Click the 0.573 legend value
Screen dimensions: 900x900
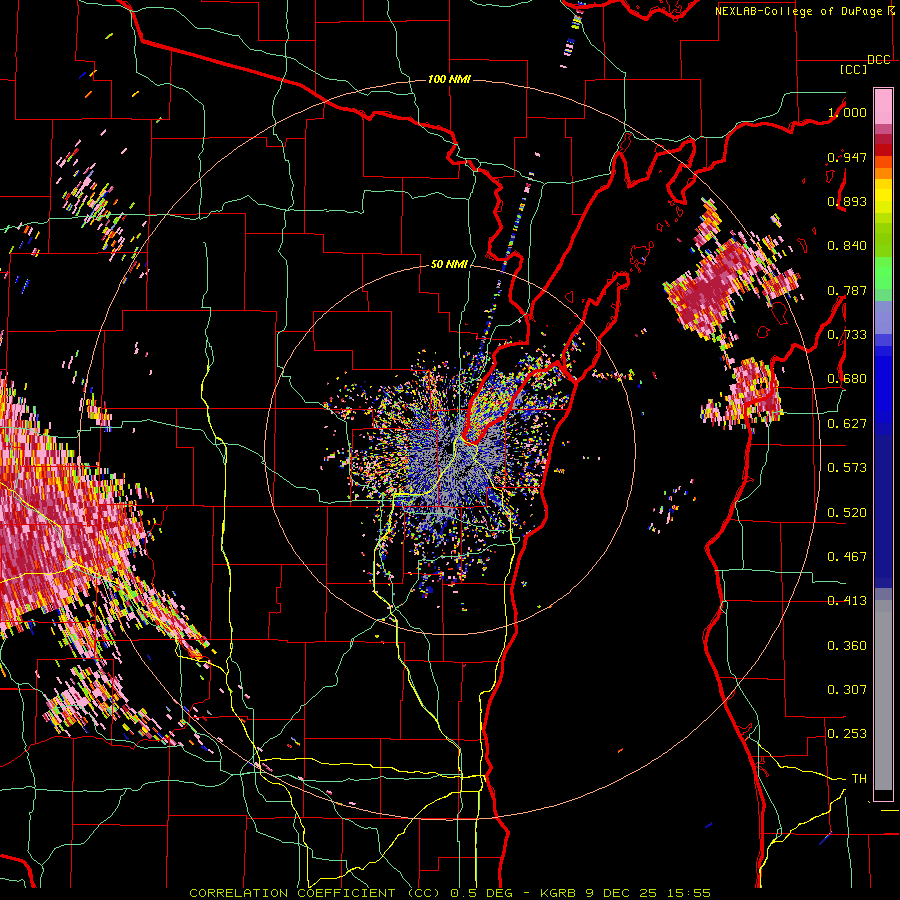(847, 468)
